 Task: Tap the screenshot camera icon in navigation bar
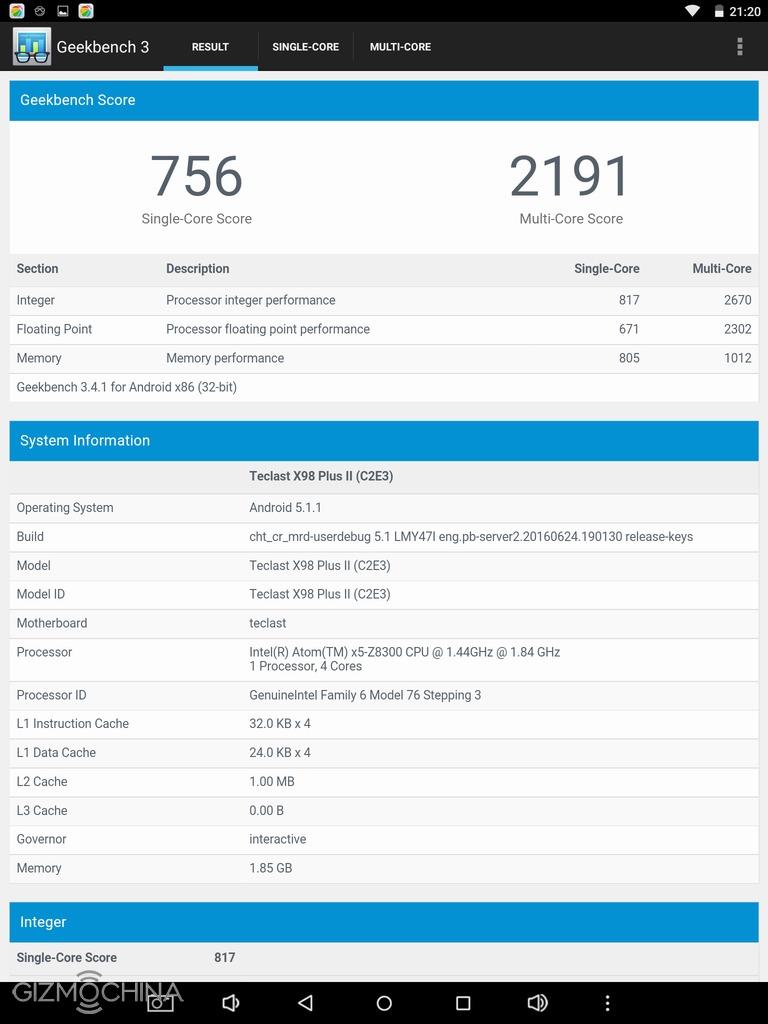coord(160,1003)
